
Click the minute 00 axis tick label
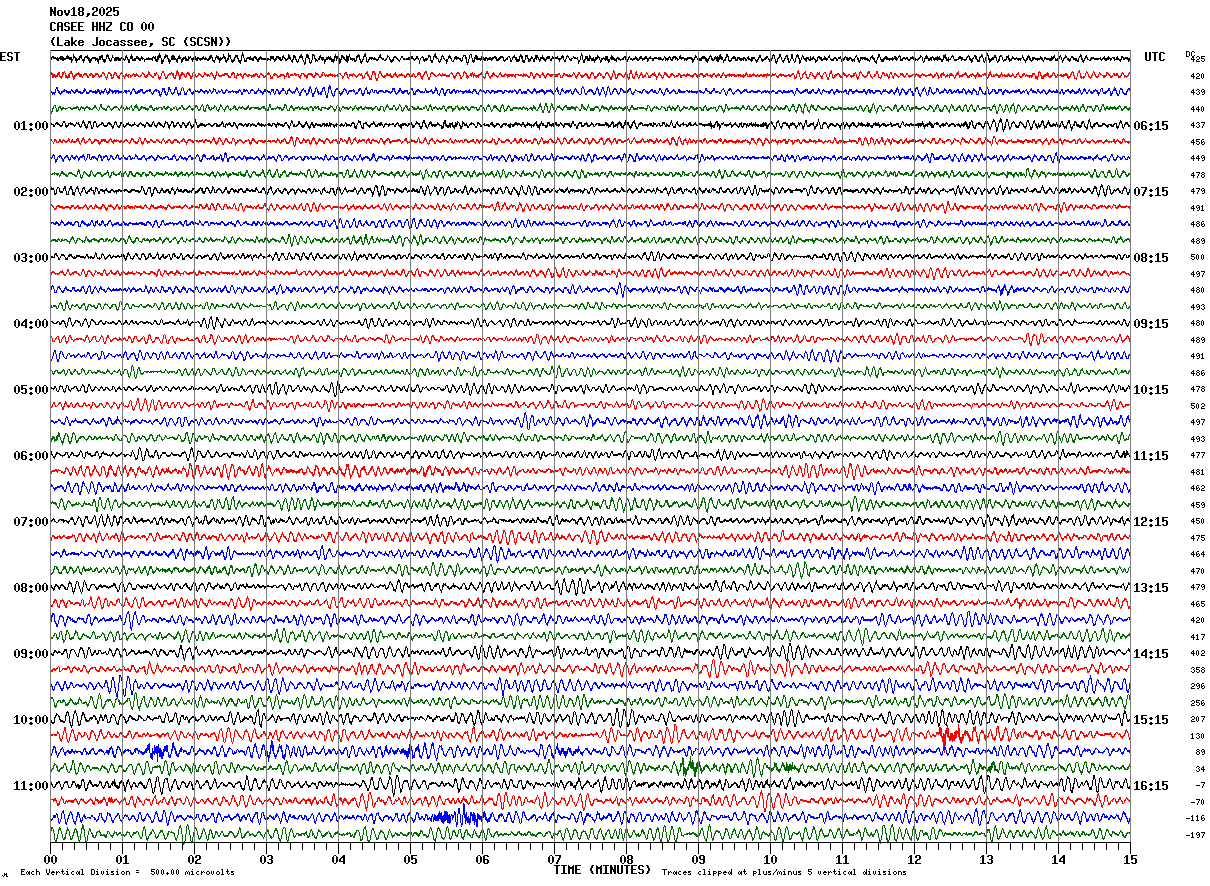tap(50, 860)
